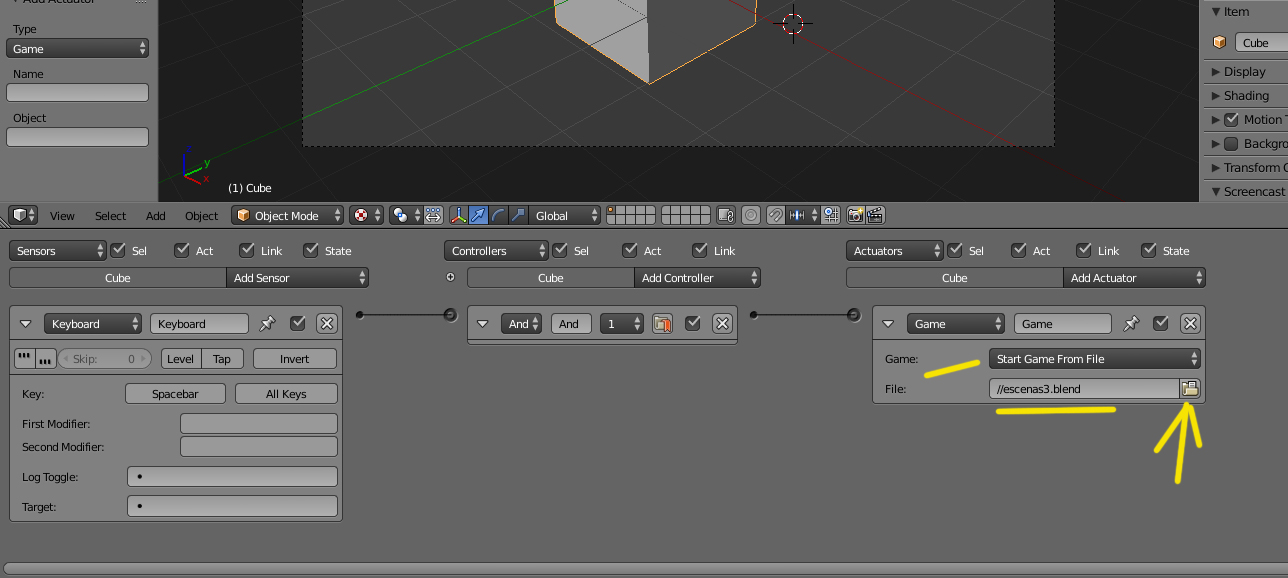Delete the And controller with its X button
1288x578 pixels.
click(722, 324)
